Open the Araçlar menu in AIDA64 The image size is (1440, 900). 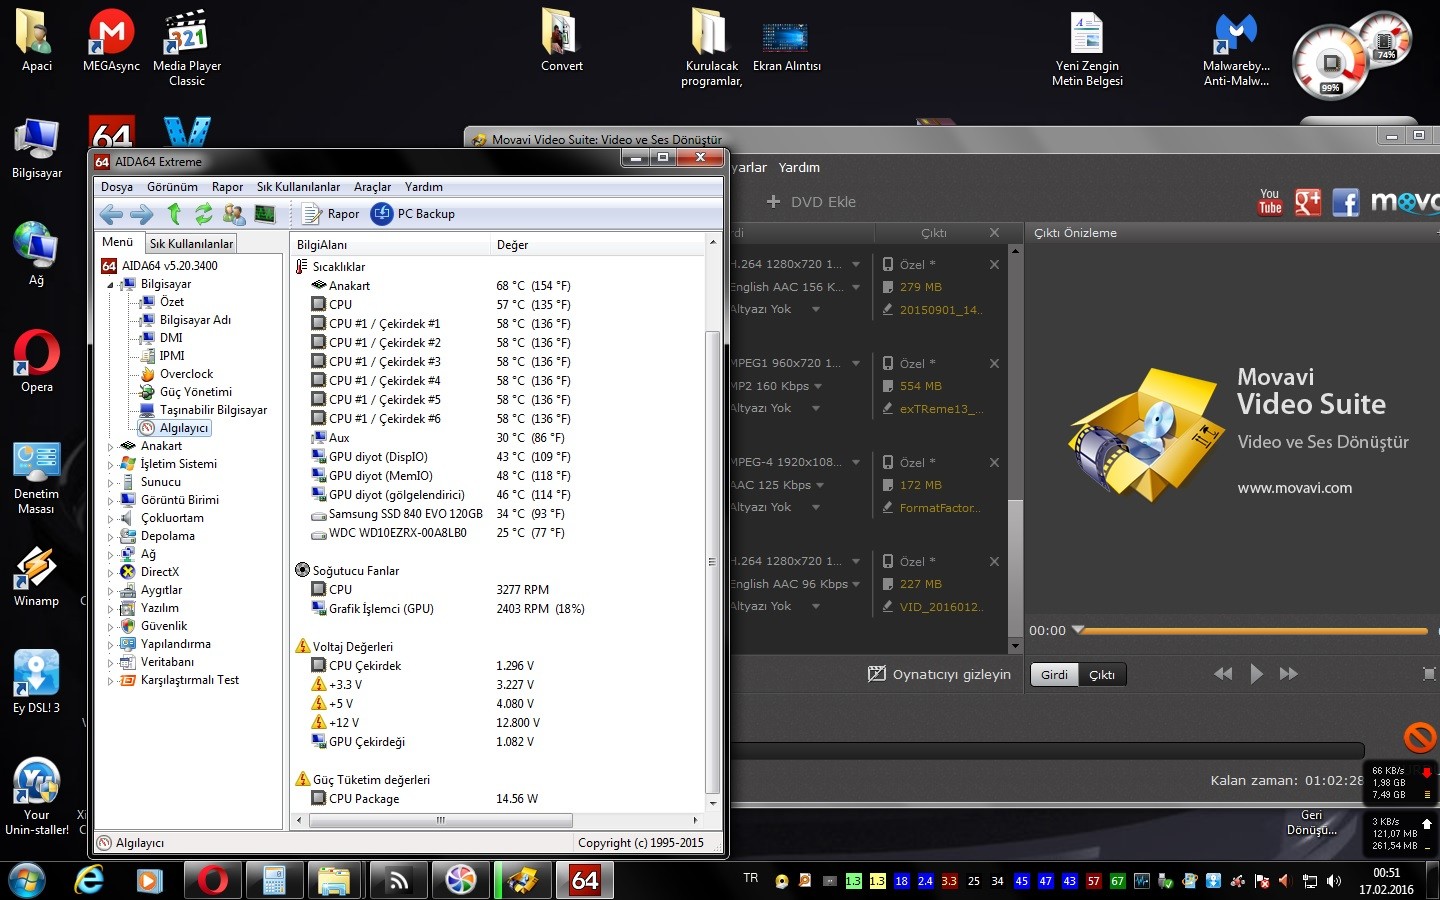[x=372, y=187]
